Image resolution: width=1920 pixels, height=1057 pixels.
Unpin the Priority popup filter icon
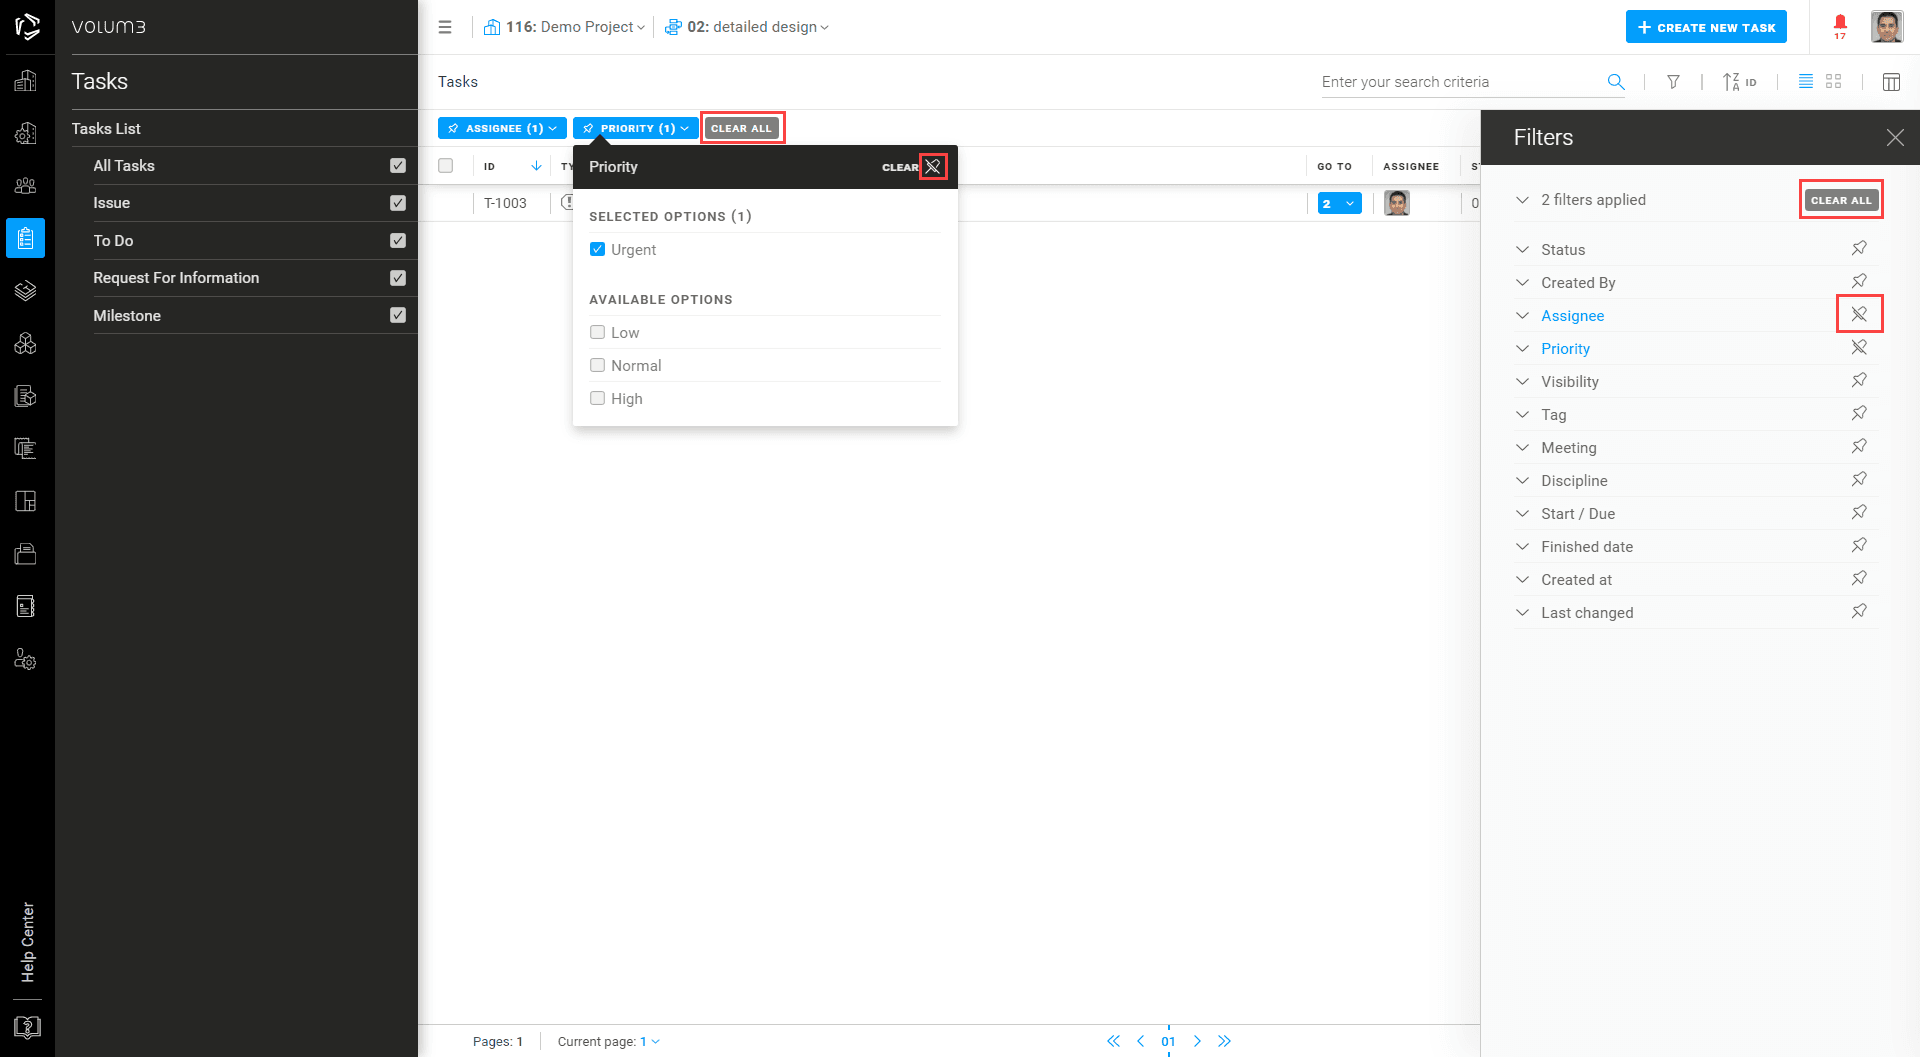pyautogui.click(x=933, y=167)
